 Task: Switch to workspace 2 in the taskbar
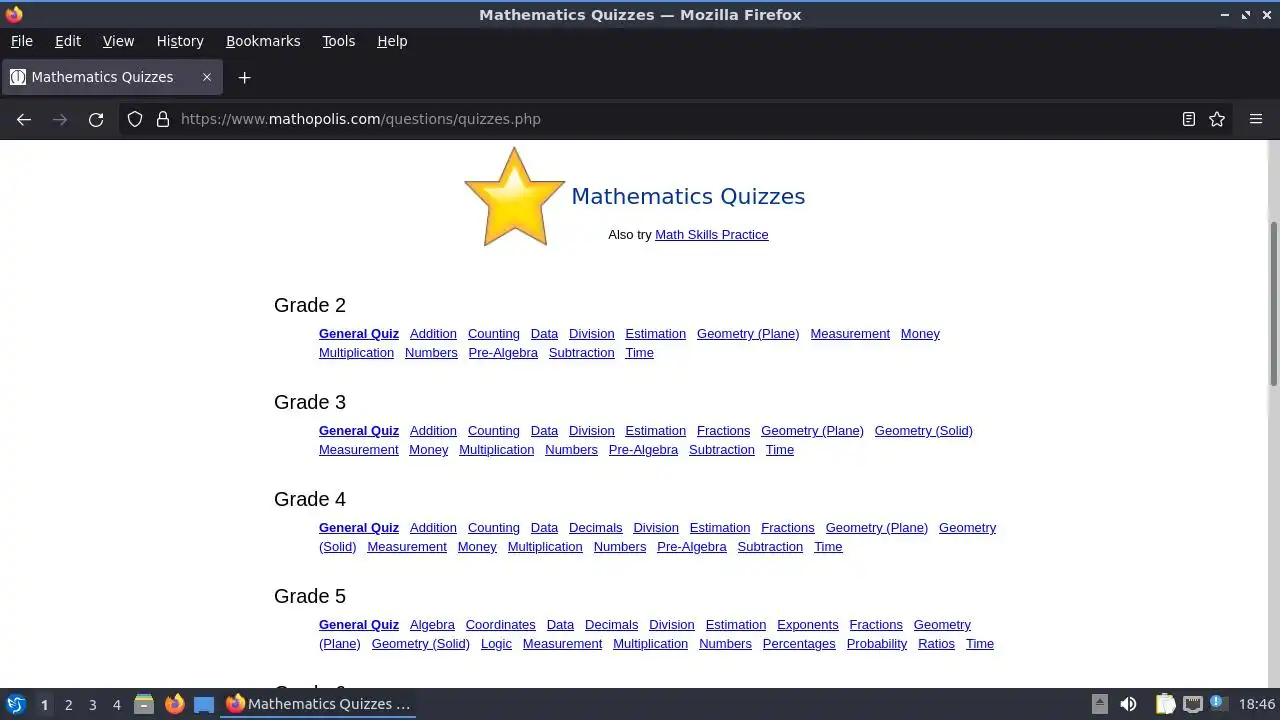[68, 704]
